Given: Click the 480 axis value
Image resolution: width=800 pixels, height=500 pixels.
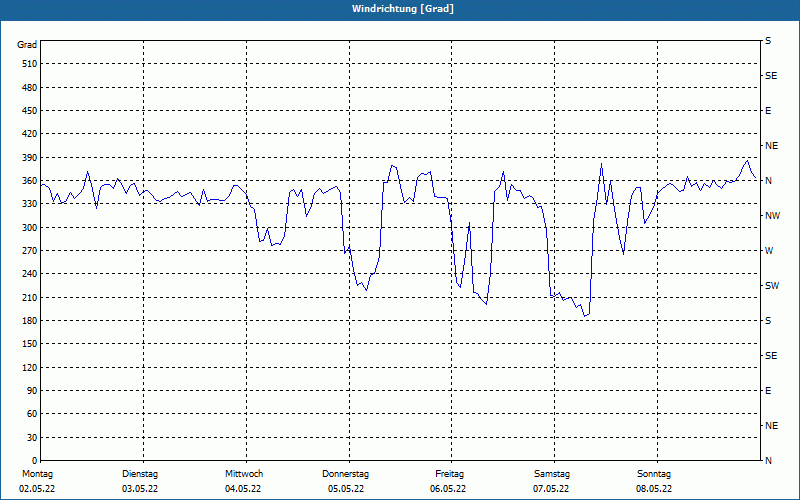Looking at the screenshot, I should coord(30,88).
